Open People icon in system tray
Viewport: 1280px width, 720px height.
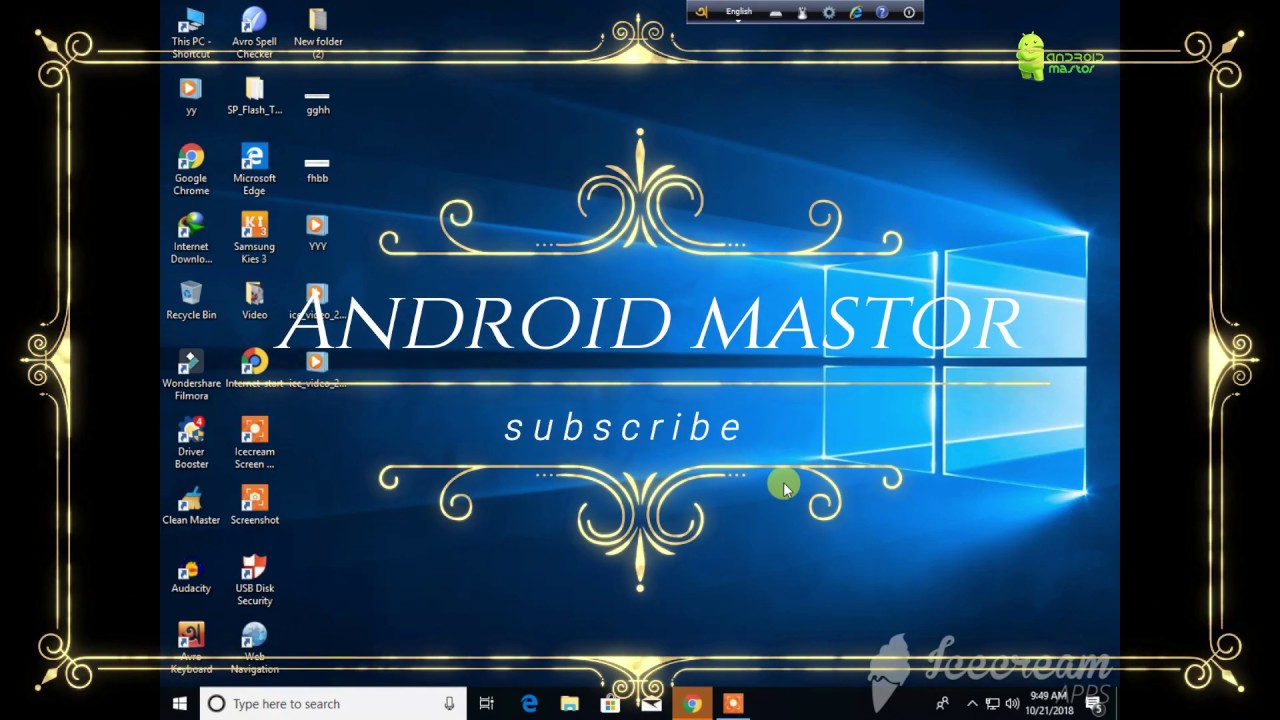click(x=942, y=704)
